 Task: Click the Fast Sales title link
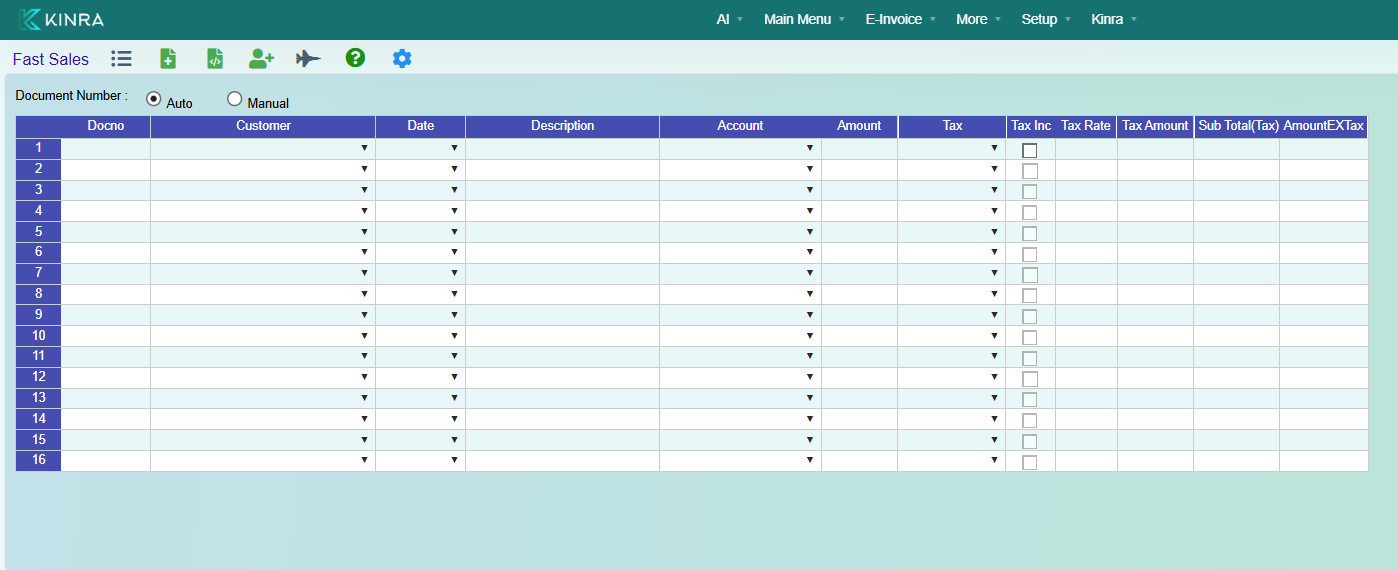pyautogui.click(x=51, y=59)
